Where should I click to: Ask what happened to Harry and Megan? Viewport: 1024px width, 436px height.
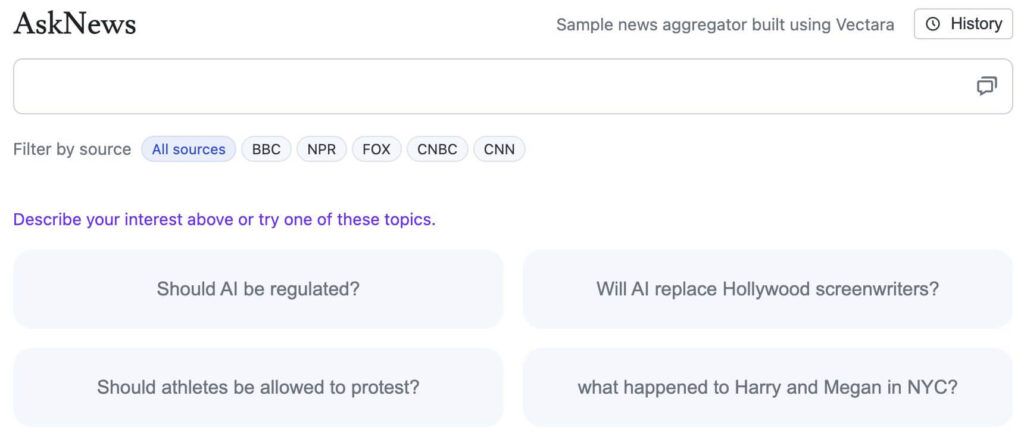pyautogui.click(x=767, y=387)
